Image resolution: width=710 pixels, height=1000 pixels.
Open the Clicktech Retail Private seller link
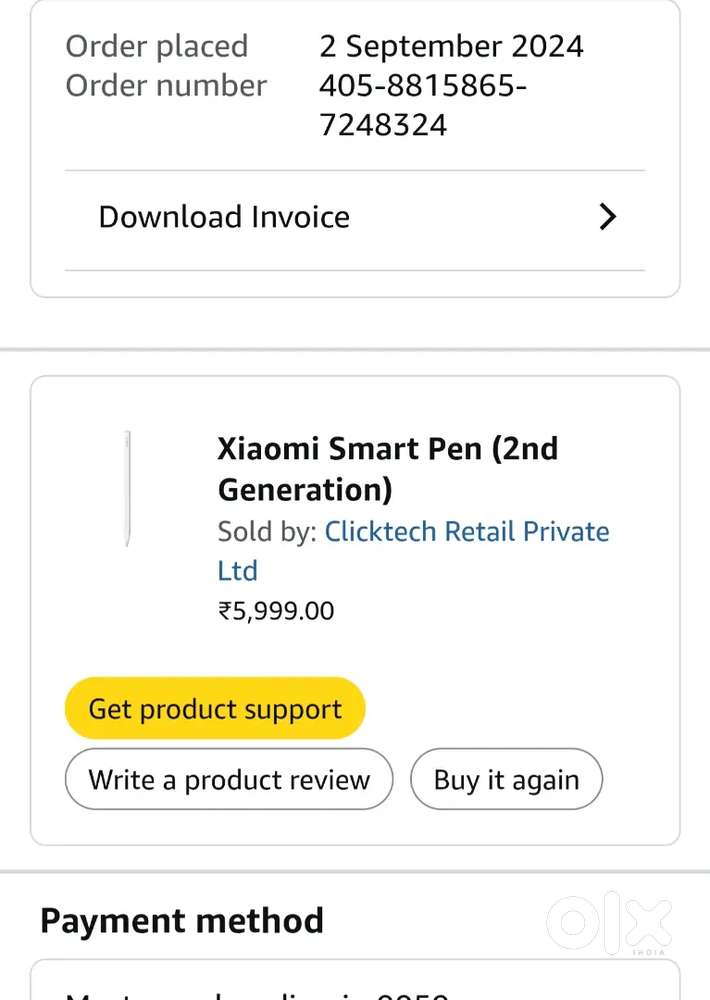[466, 531]
